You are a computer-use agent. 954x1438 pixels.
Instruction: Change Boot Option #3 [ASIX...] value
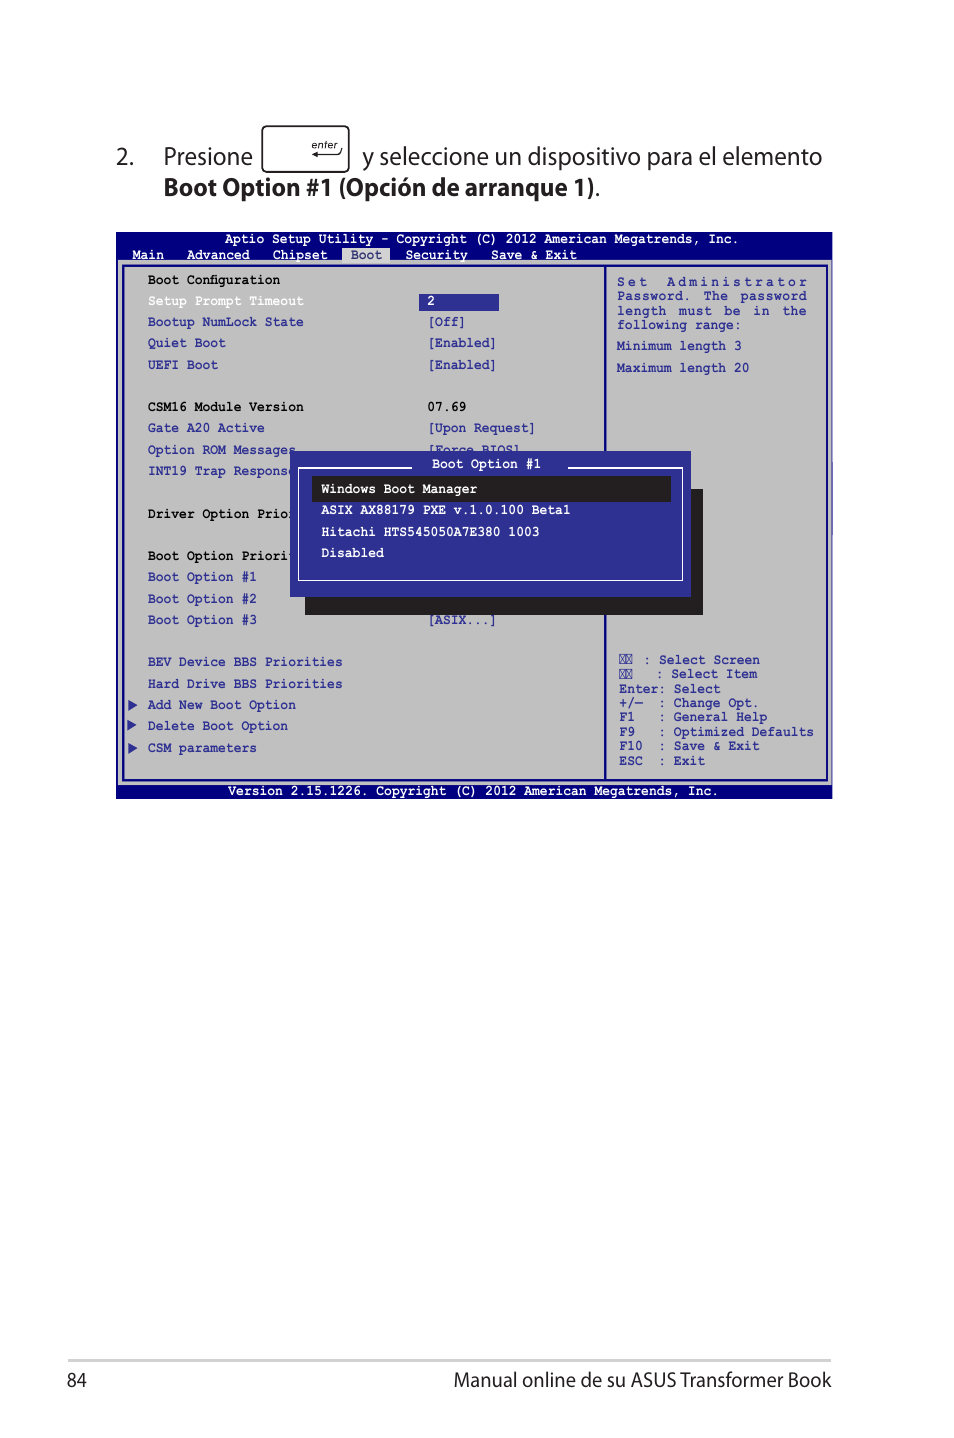(x=462, y=621)
